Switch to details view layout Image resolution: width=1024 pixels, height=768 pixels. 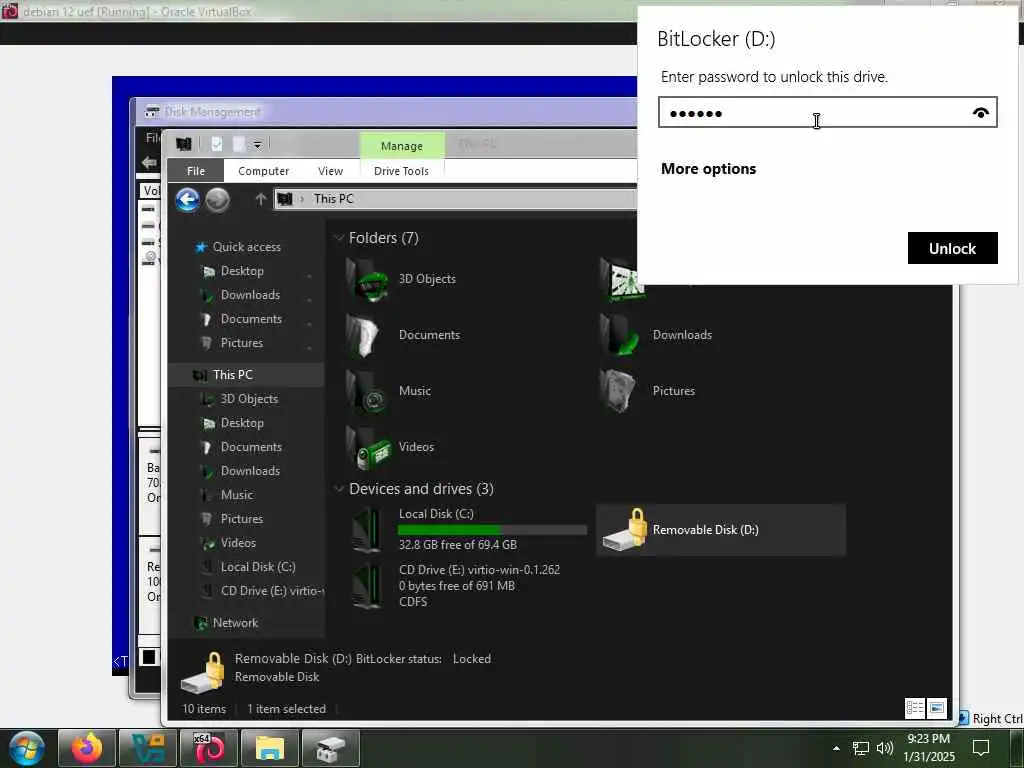coord(915,707)
